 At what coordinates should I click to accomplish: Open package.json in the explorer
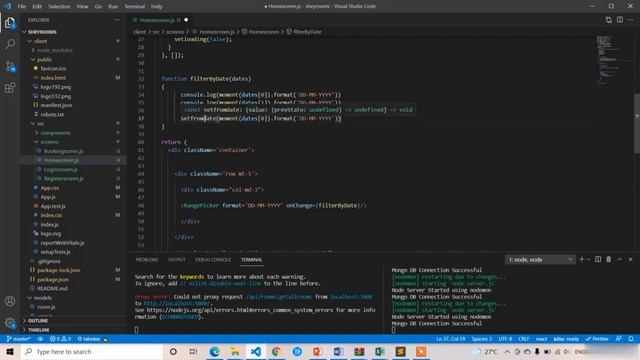[x=53, y=279]
